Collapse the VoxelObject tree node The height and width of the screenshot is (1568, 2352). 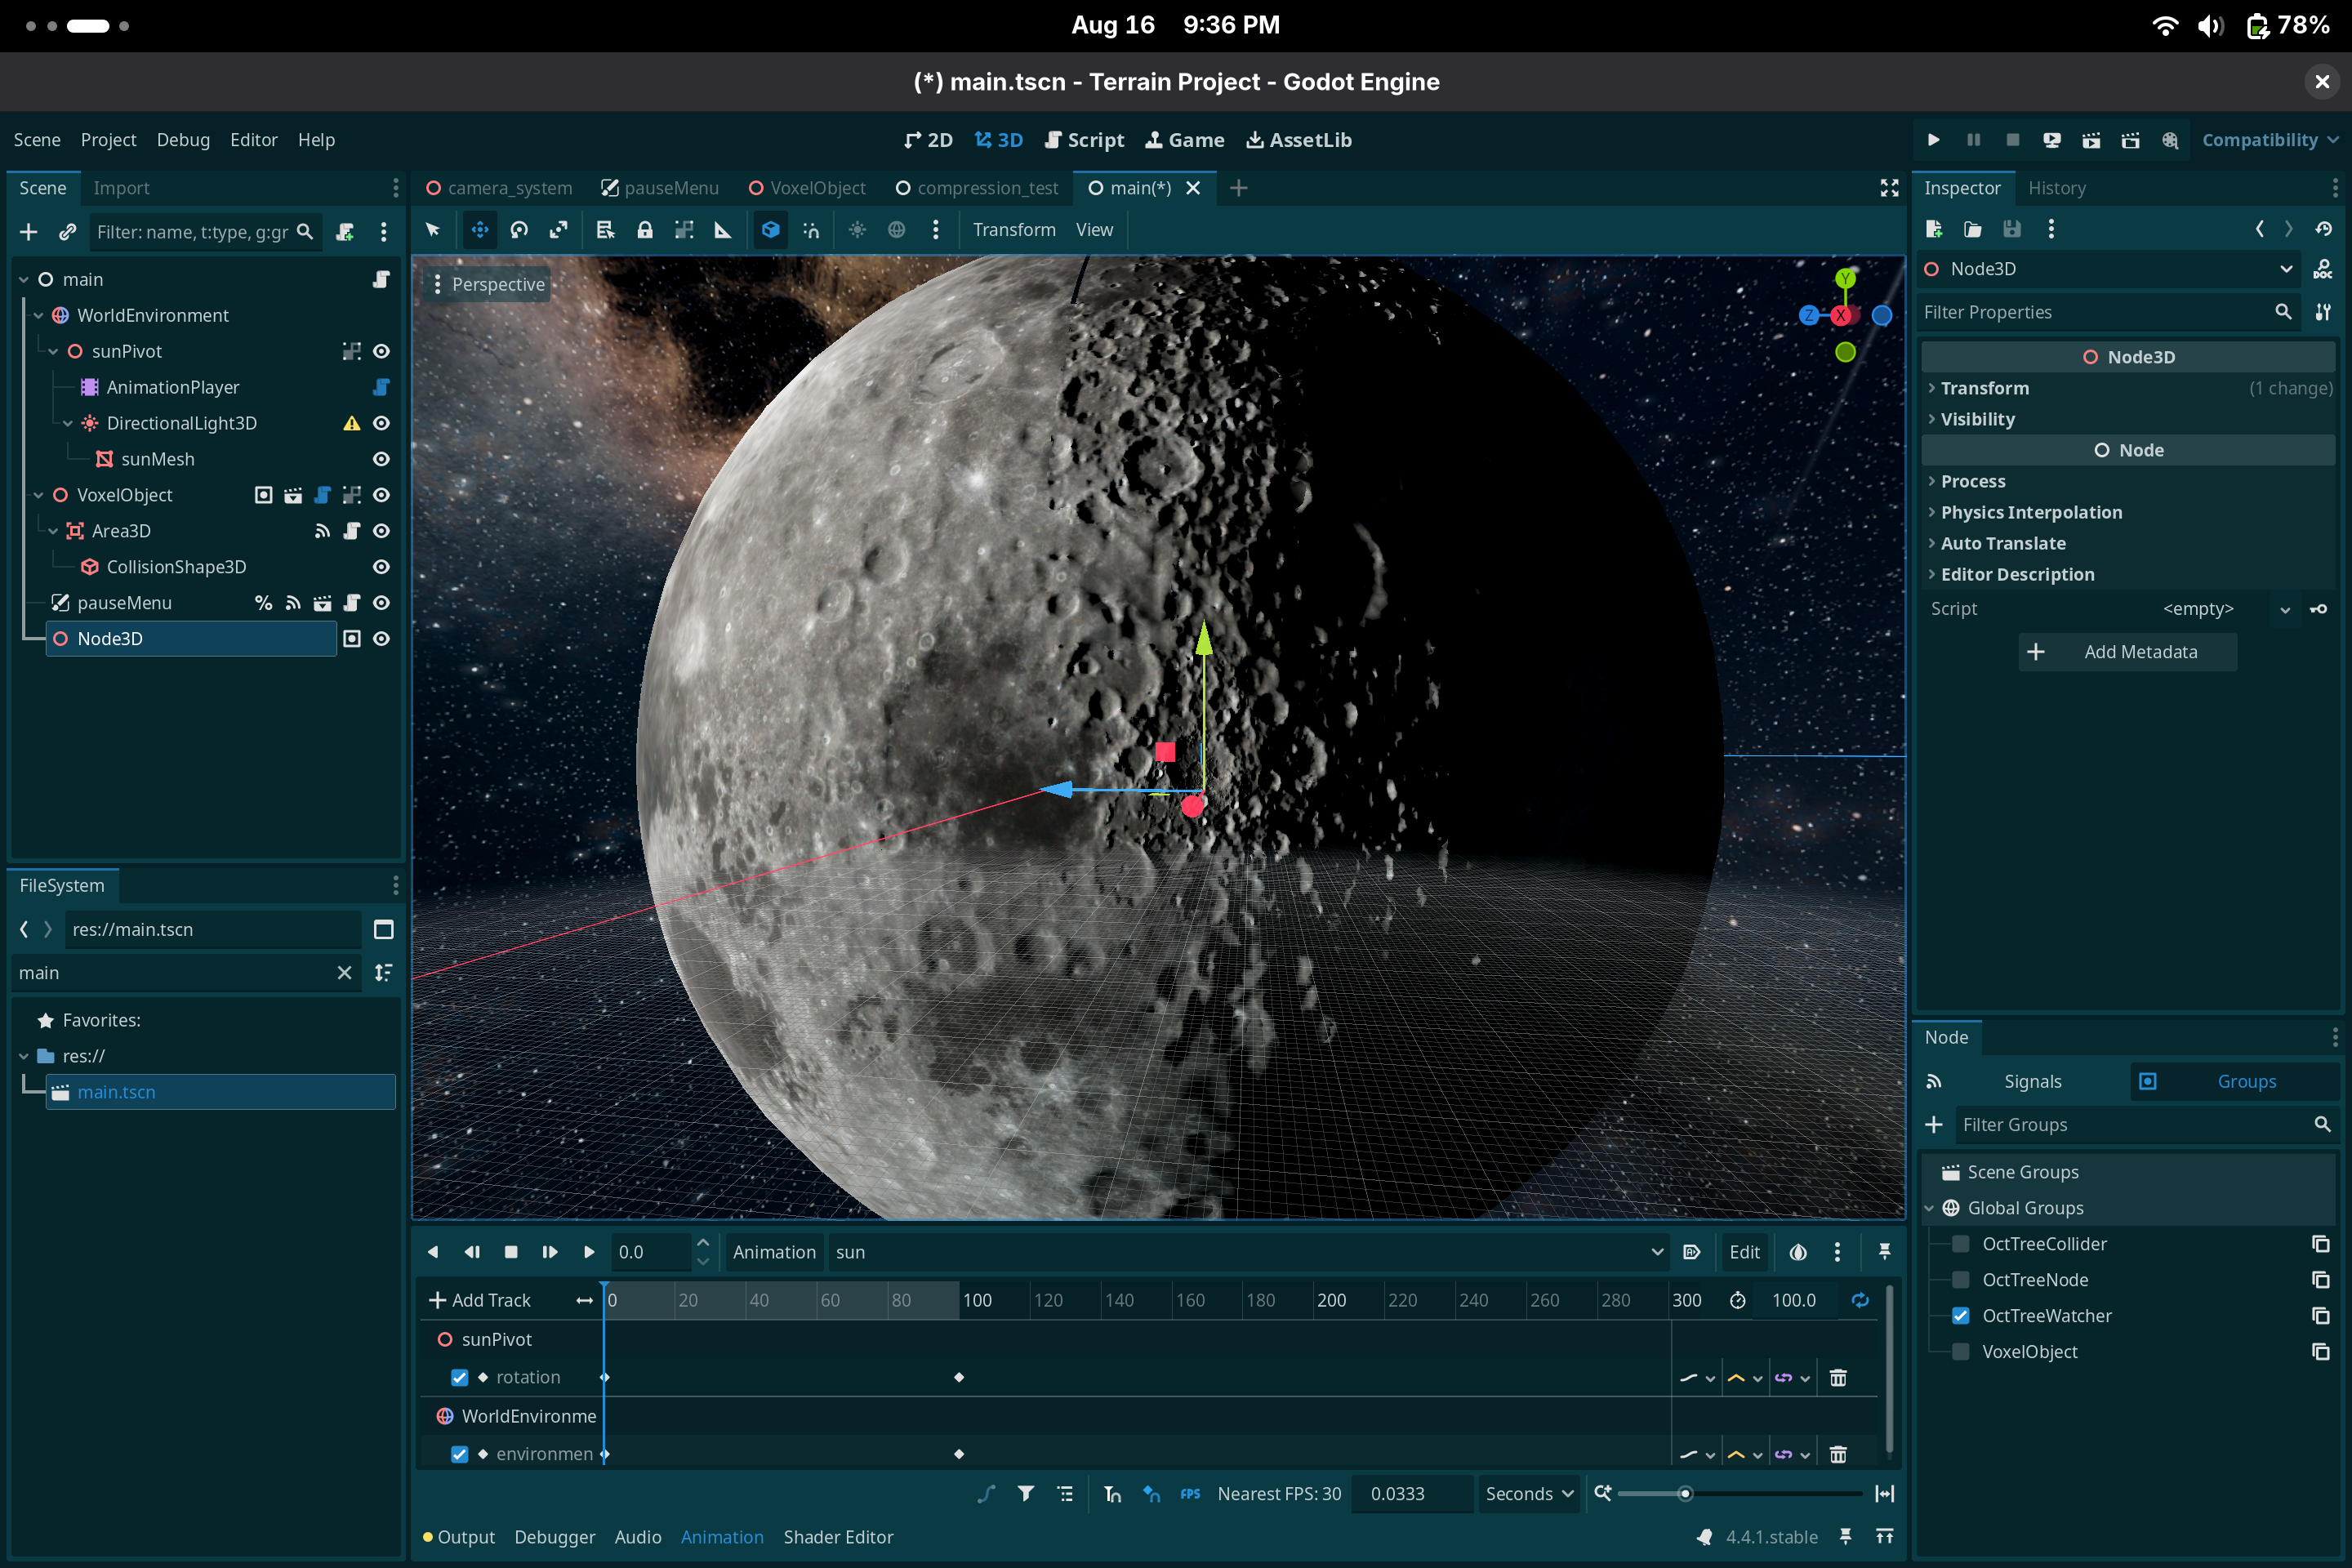[x=38, y=495]
